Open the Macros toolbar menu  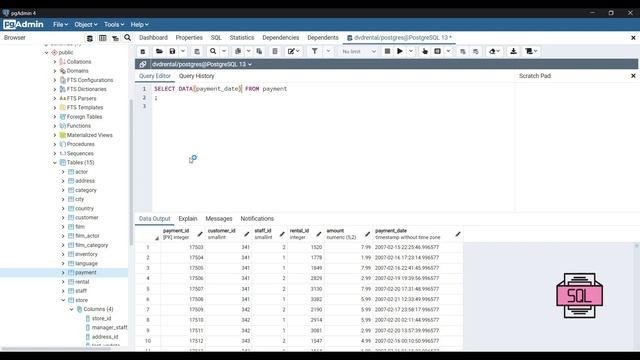pos(531,51)
